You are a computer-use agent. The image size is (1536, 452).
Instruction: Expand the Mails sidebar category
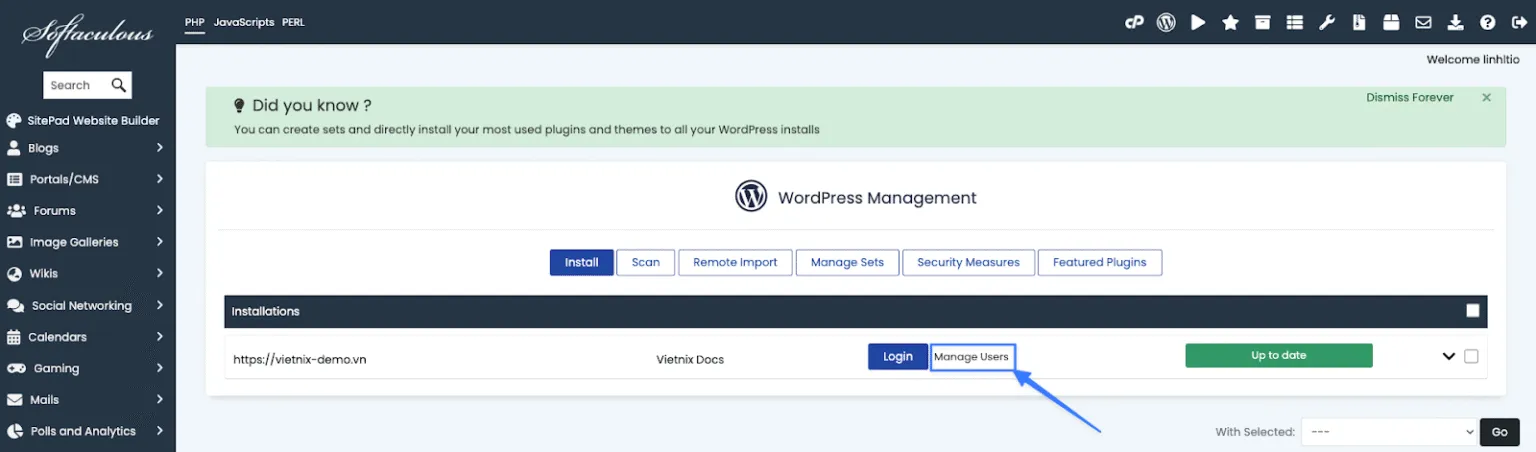(x=160, y=400)
